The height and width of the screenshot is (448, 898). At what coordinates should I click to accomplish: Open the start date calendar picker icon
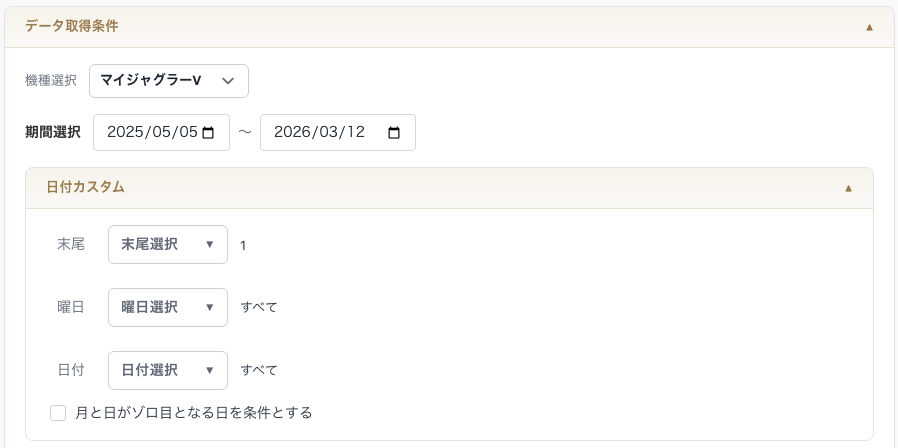pyautogui.click(x=208, y=133)
